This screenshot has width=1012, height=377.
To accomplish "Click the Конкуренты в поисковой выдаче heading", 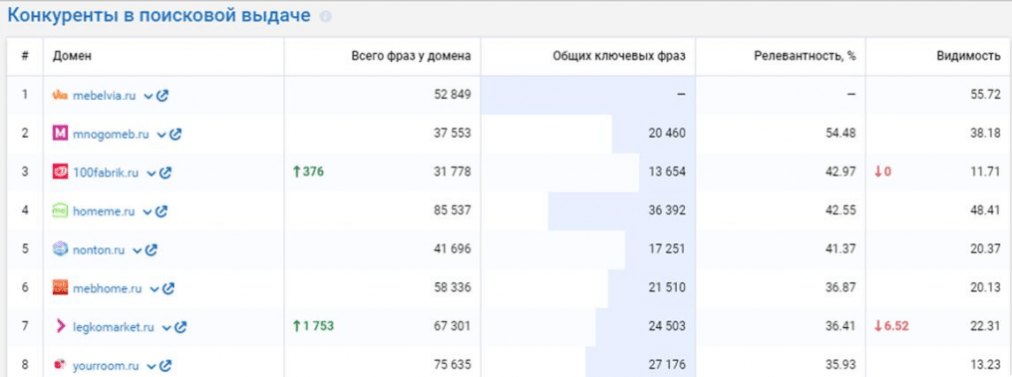I will pos(159,16).
